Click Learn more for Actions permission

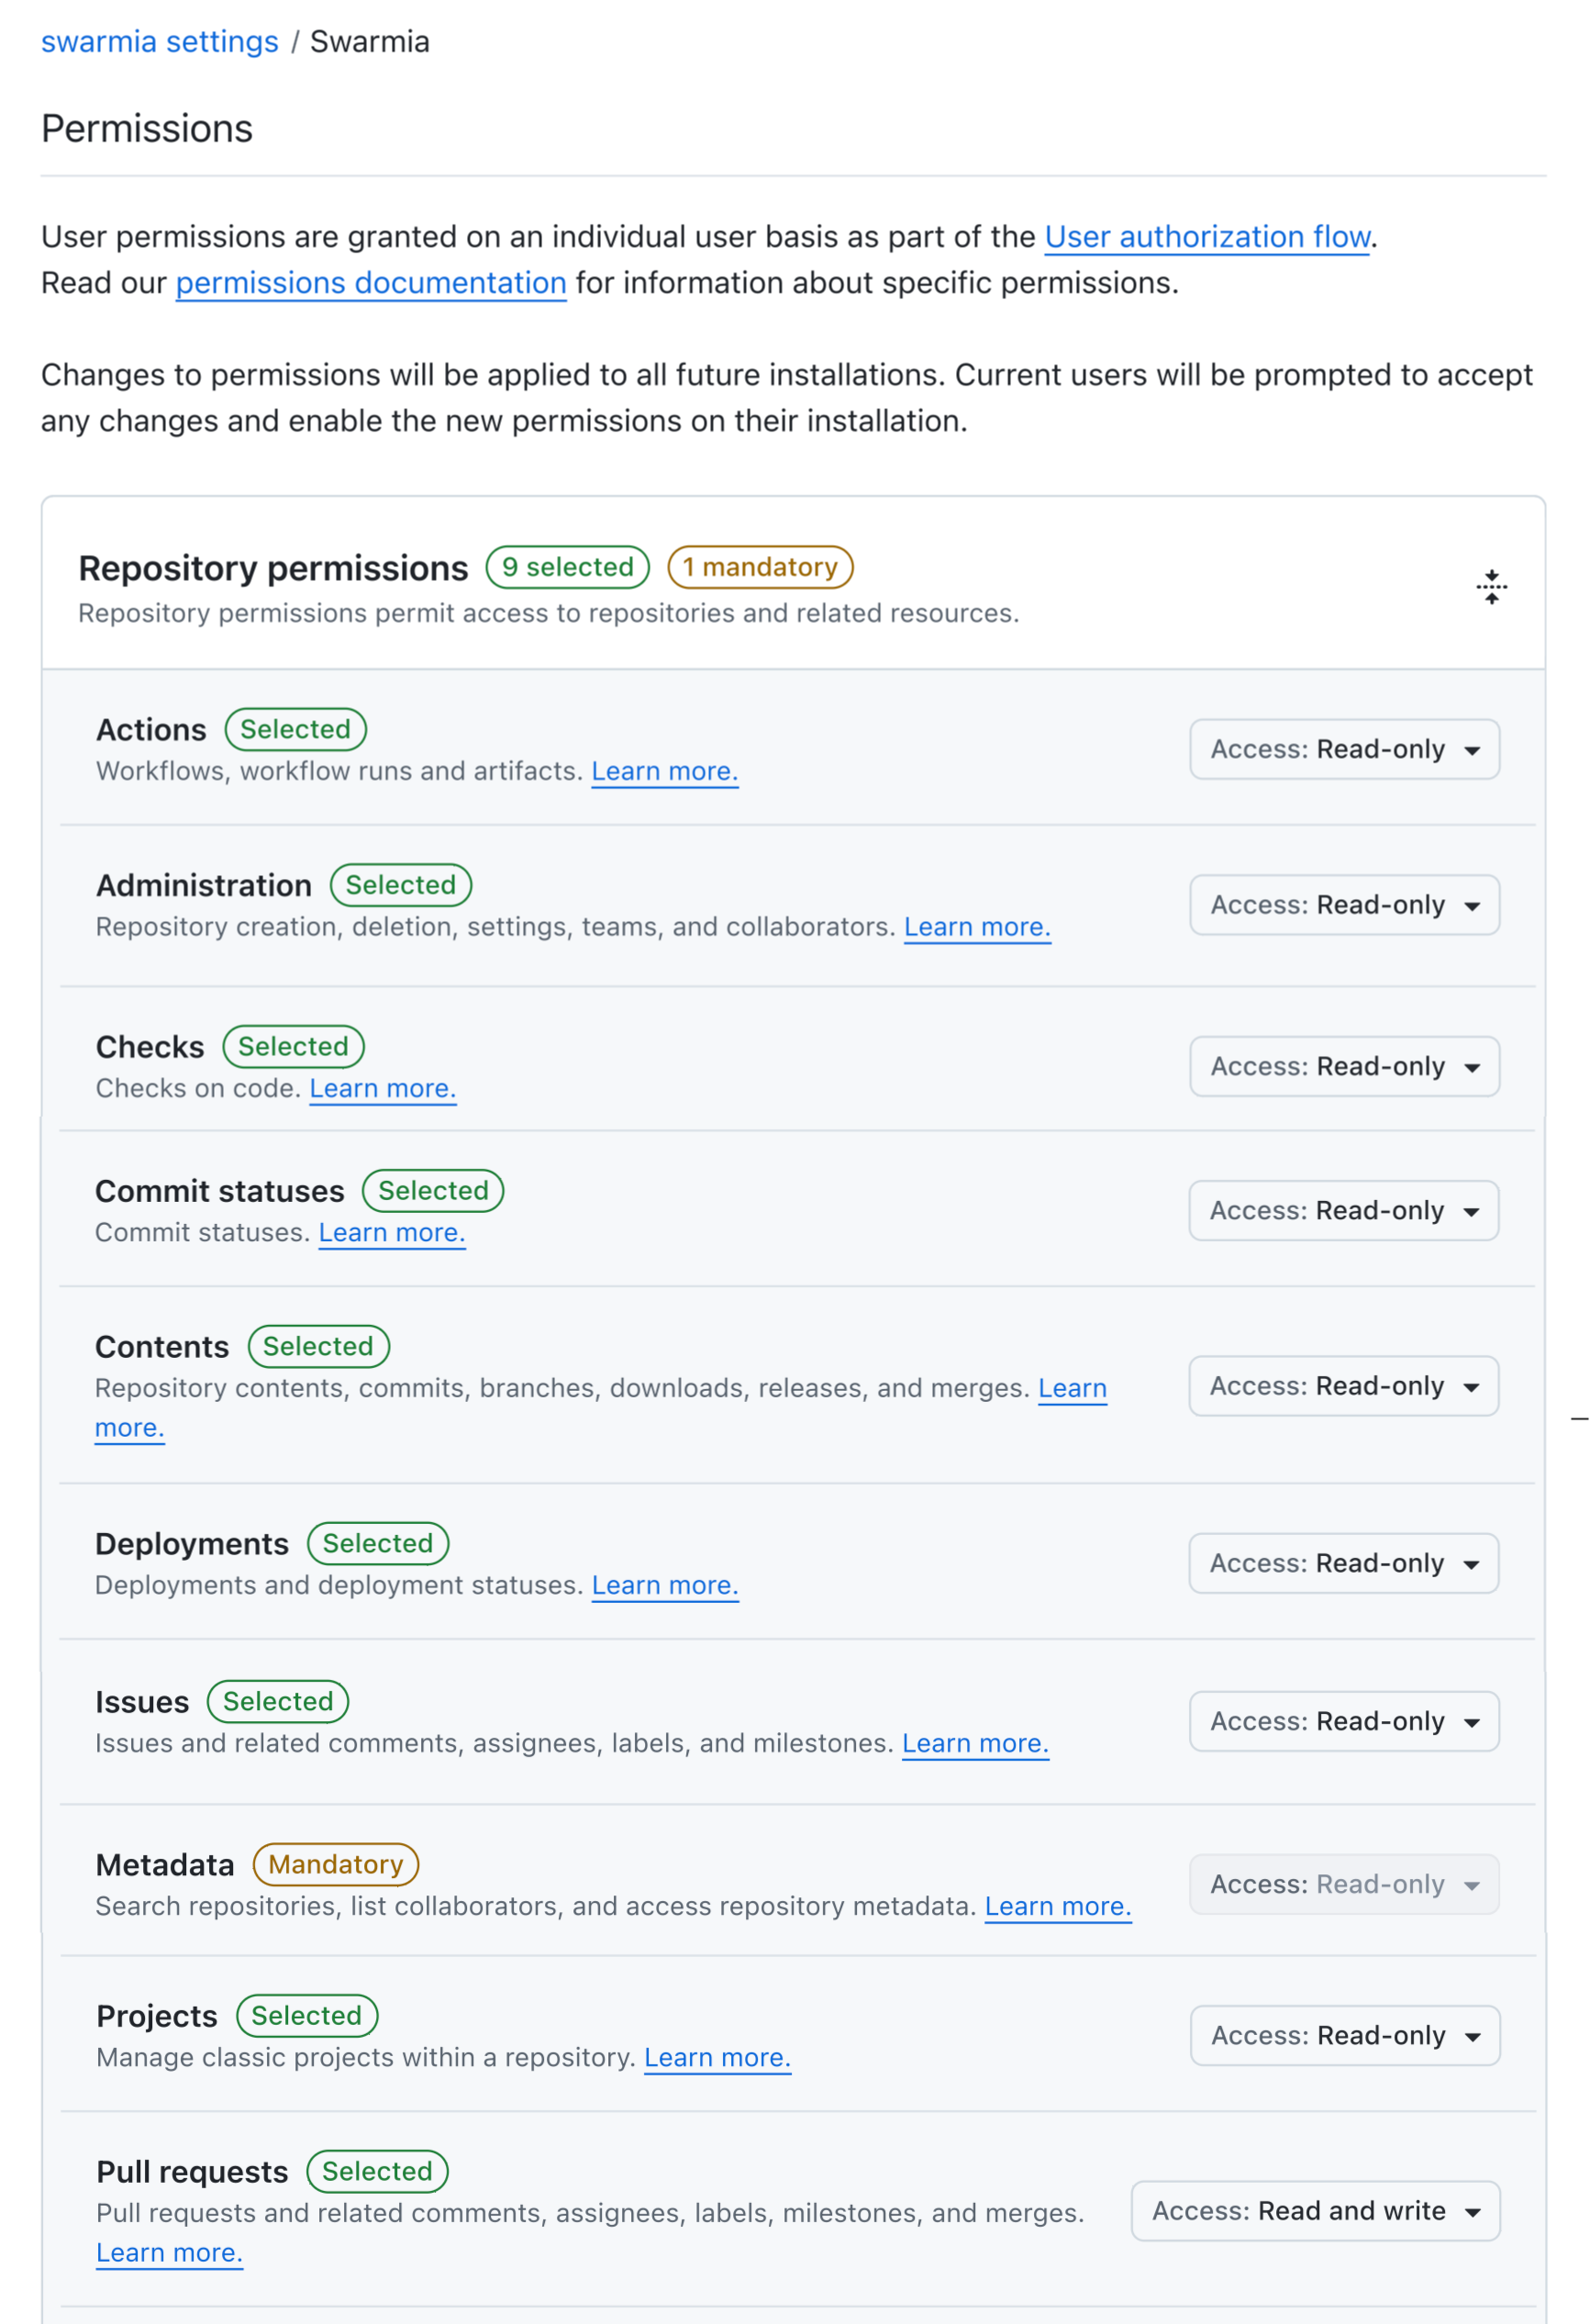coord(665,771)
